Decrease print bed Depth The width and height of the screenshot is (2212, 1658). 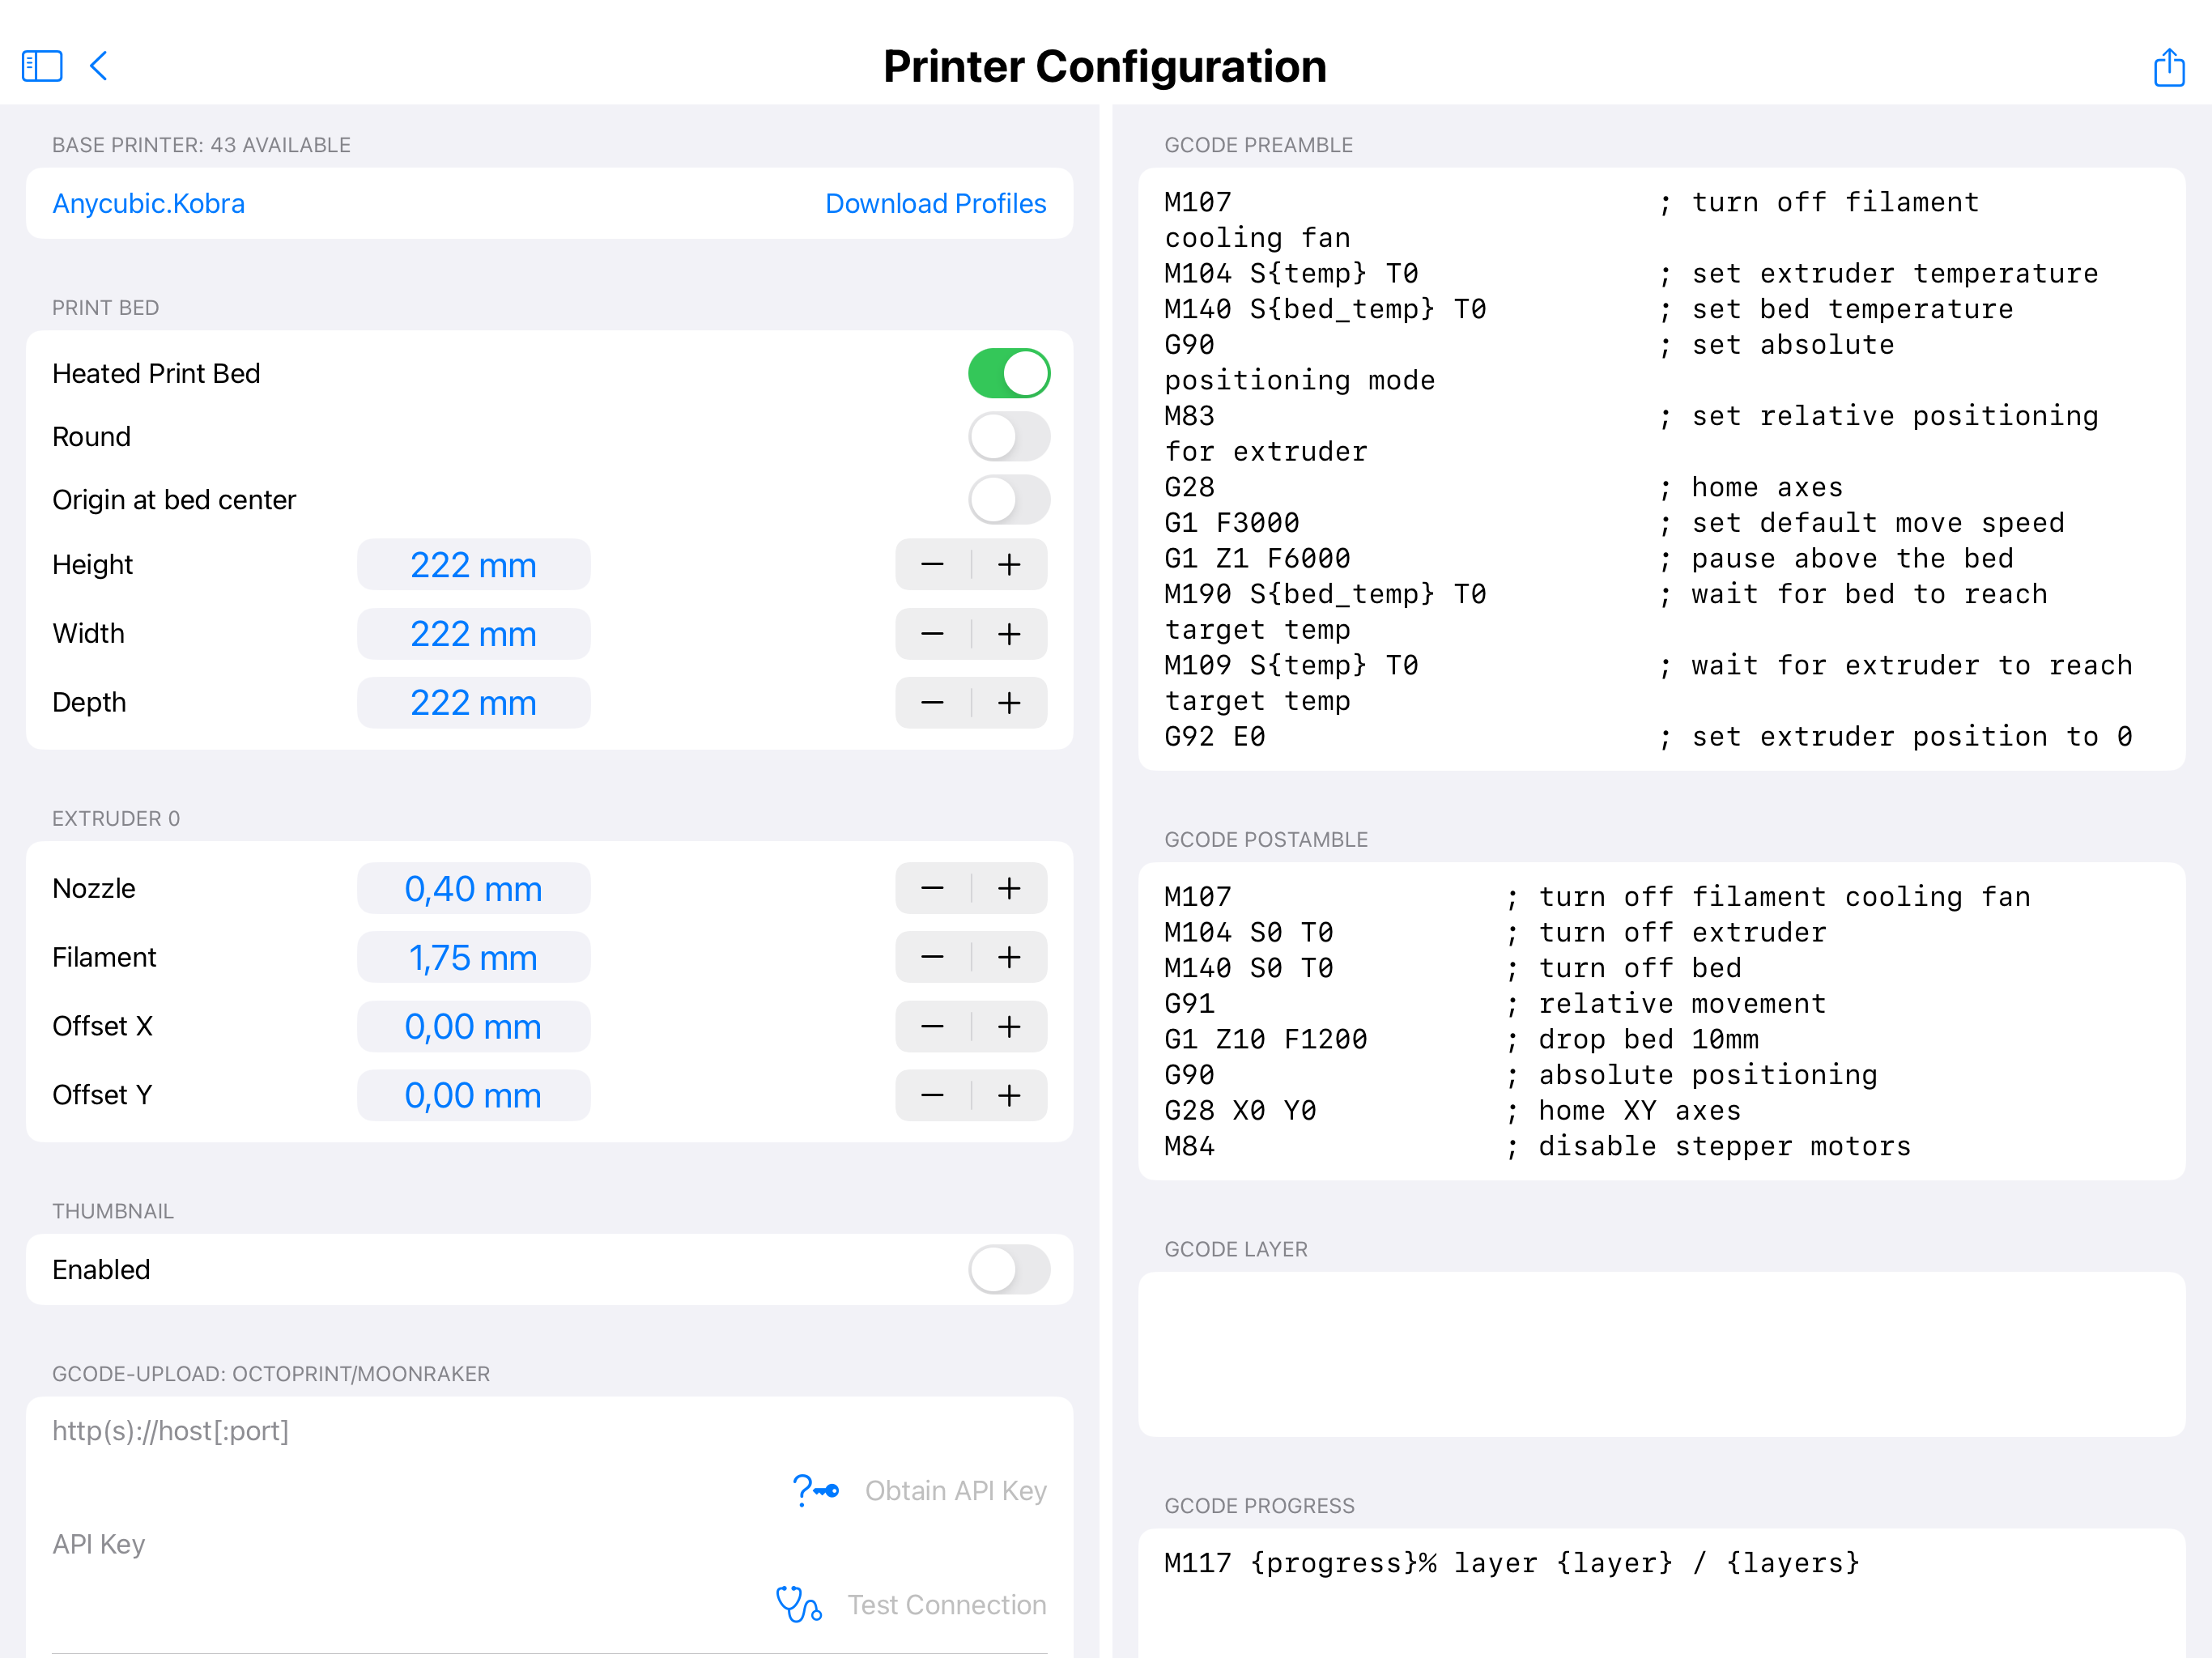click(932, 703)
